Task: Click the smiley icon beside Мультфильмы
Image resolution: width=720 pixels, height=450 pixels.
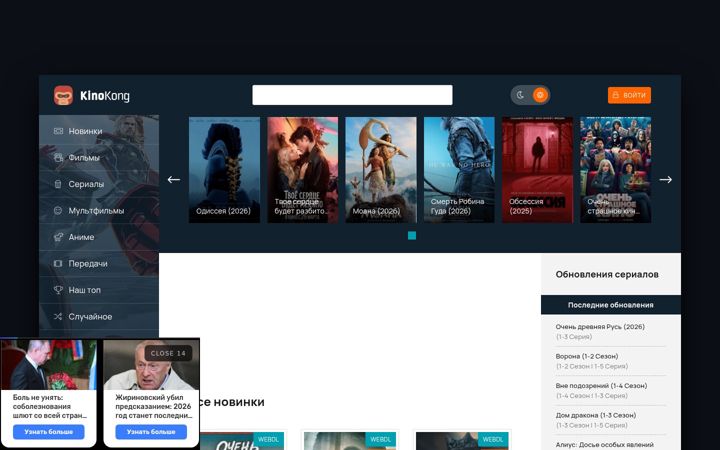Action: [x=58, y=211]
